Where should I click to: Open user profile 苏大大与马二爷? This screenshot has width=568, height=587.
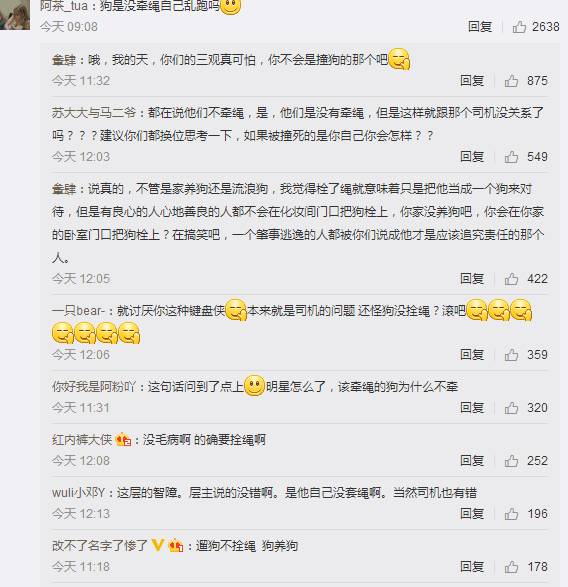point(94,113)
